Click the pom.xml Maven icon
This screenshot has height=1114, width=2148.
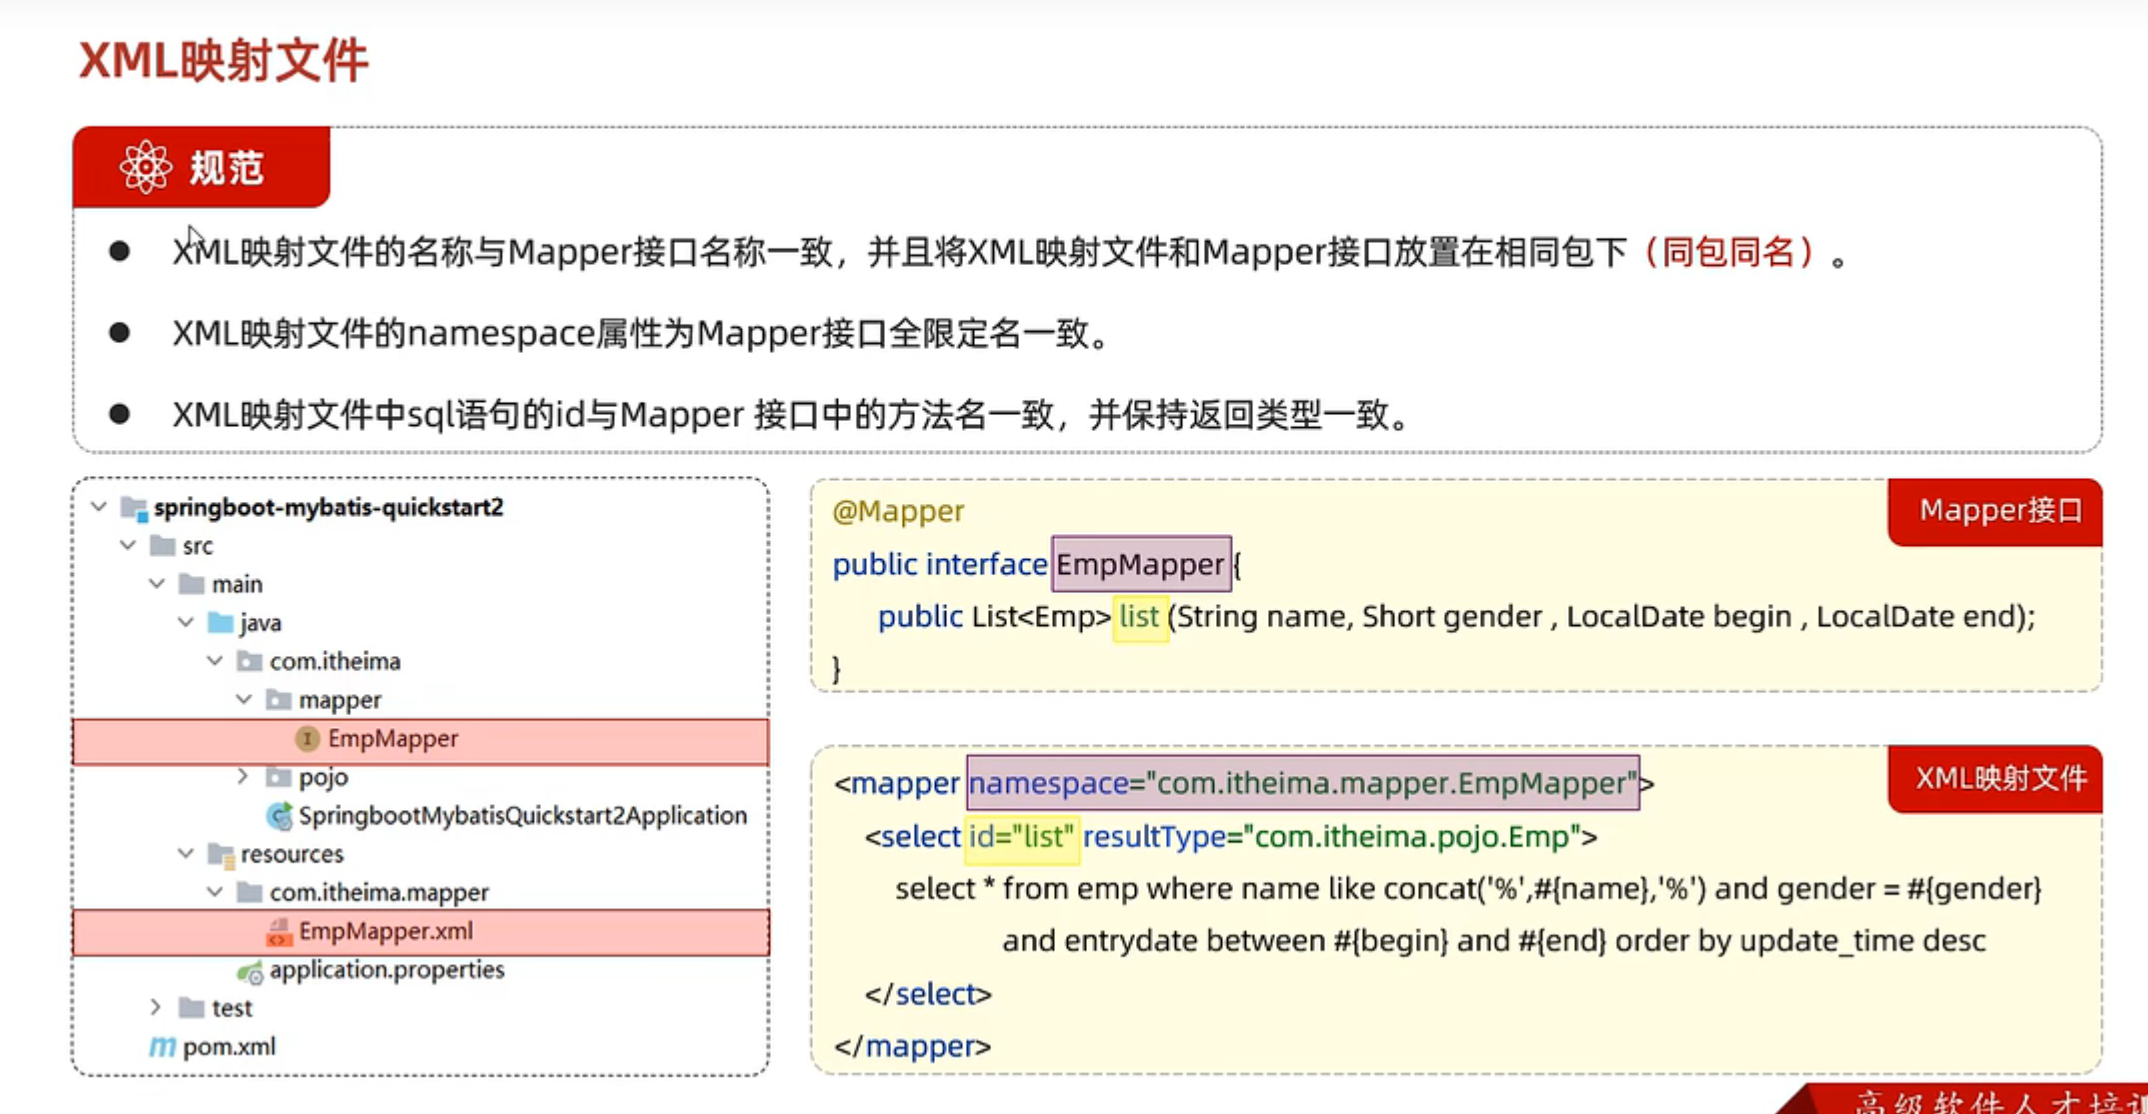coord(162,1047)
